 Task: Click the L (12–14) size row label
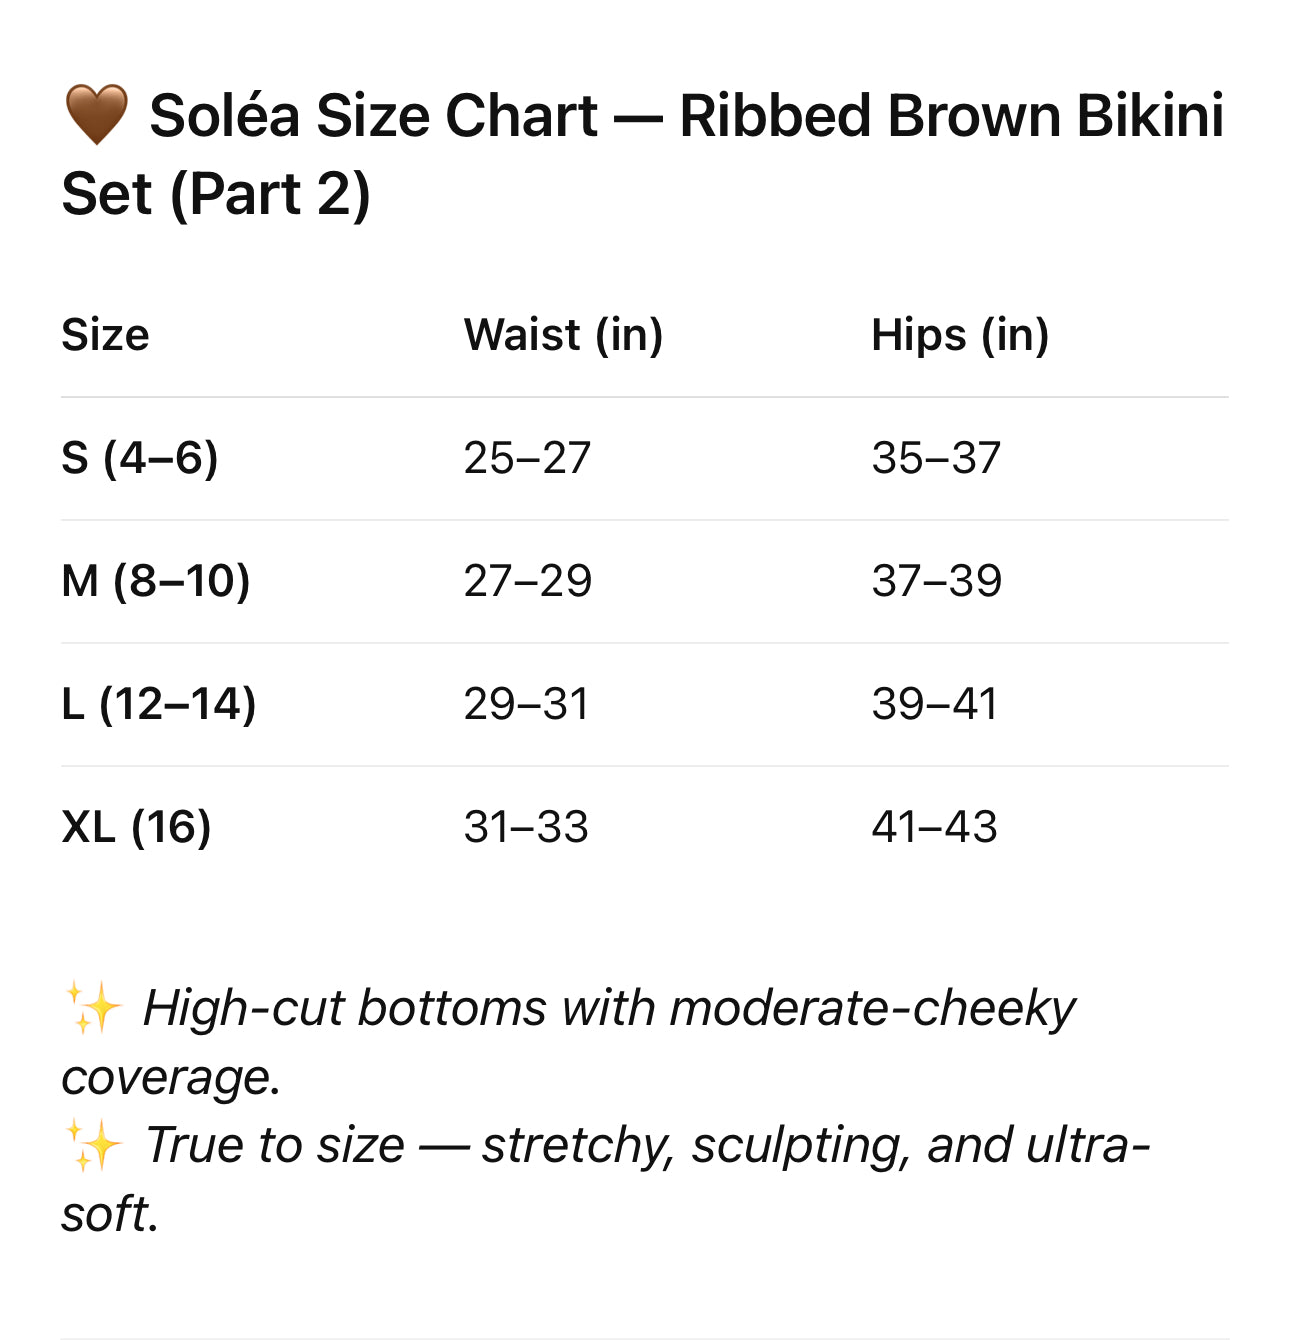click(x=158, y=704)
